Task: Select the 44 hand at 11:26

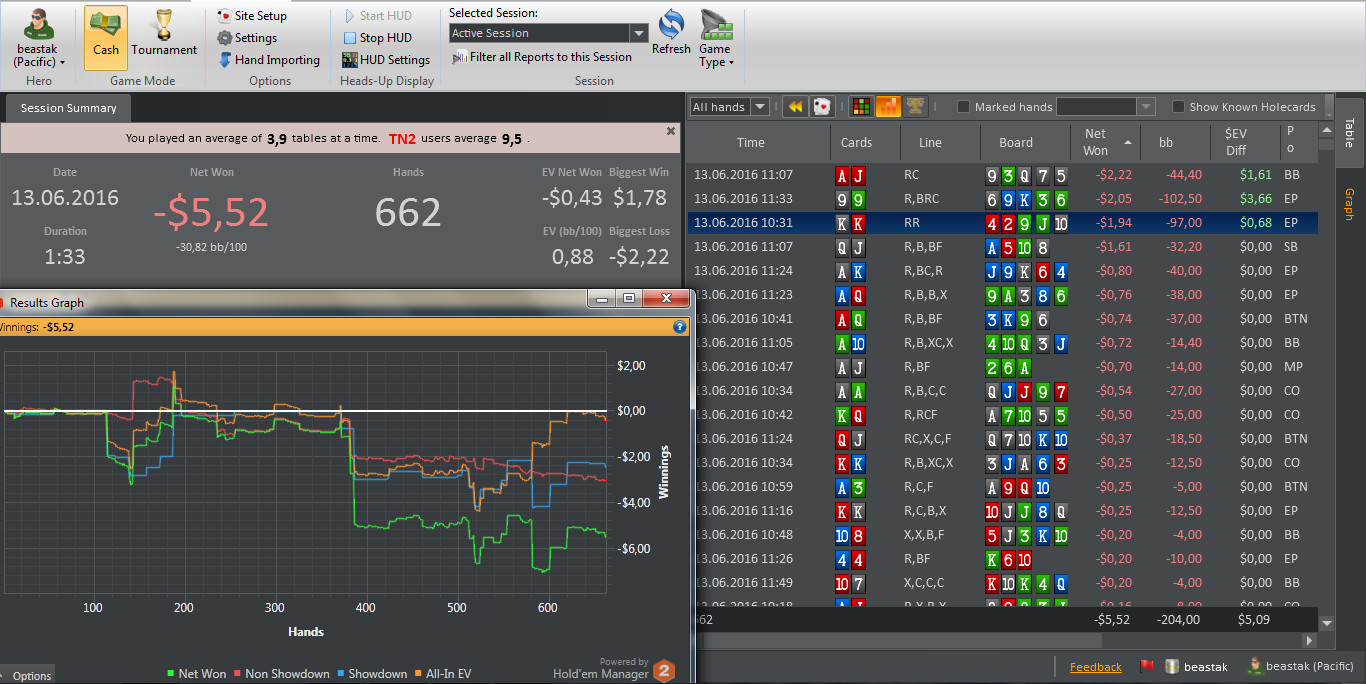Action: click(x=1003, y=559)
